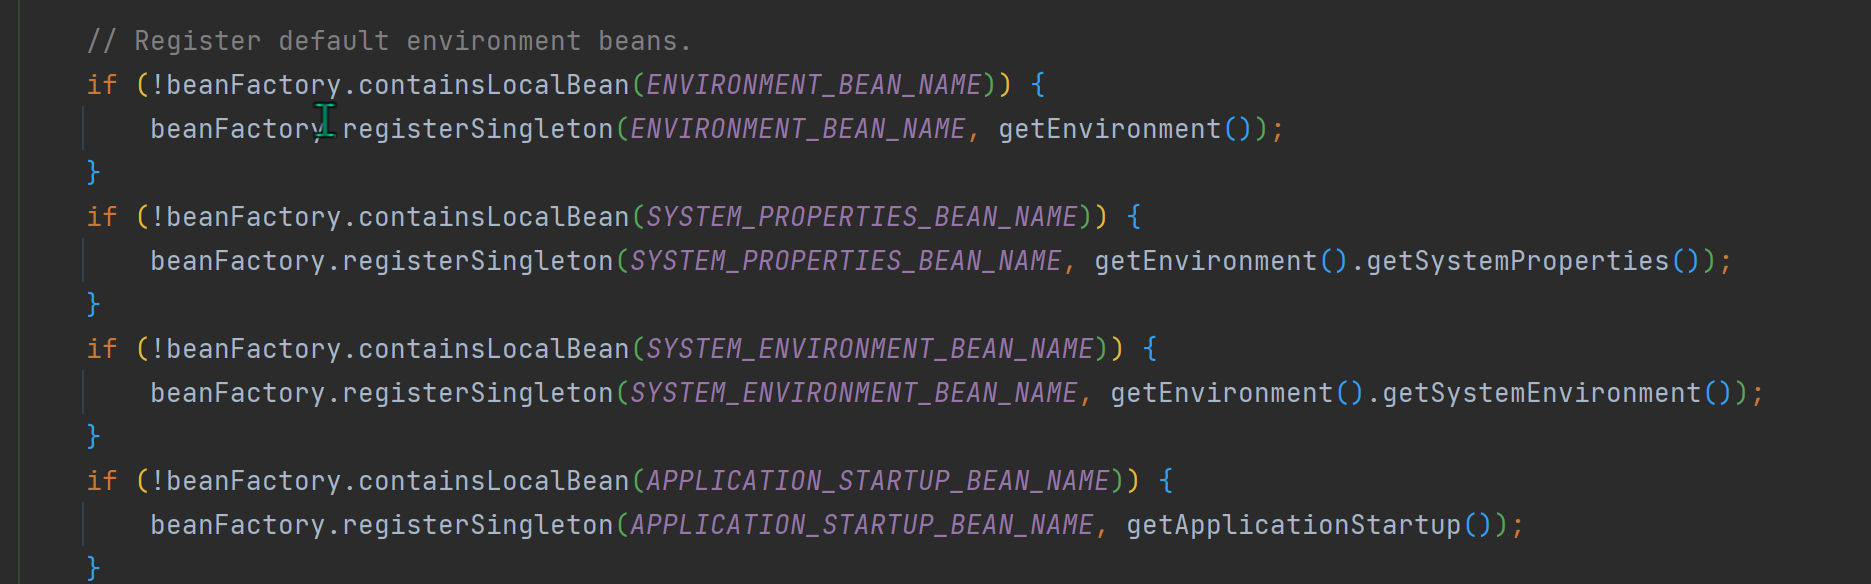Click beanFactory at start of getSystemProperties line

tap(238, 261)
